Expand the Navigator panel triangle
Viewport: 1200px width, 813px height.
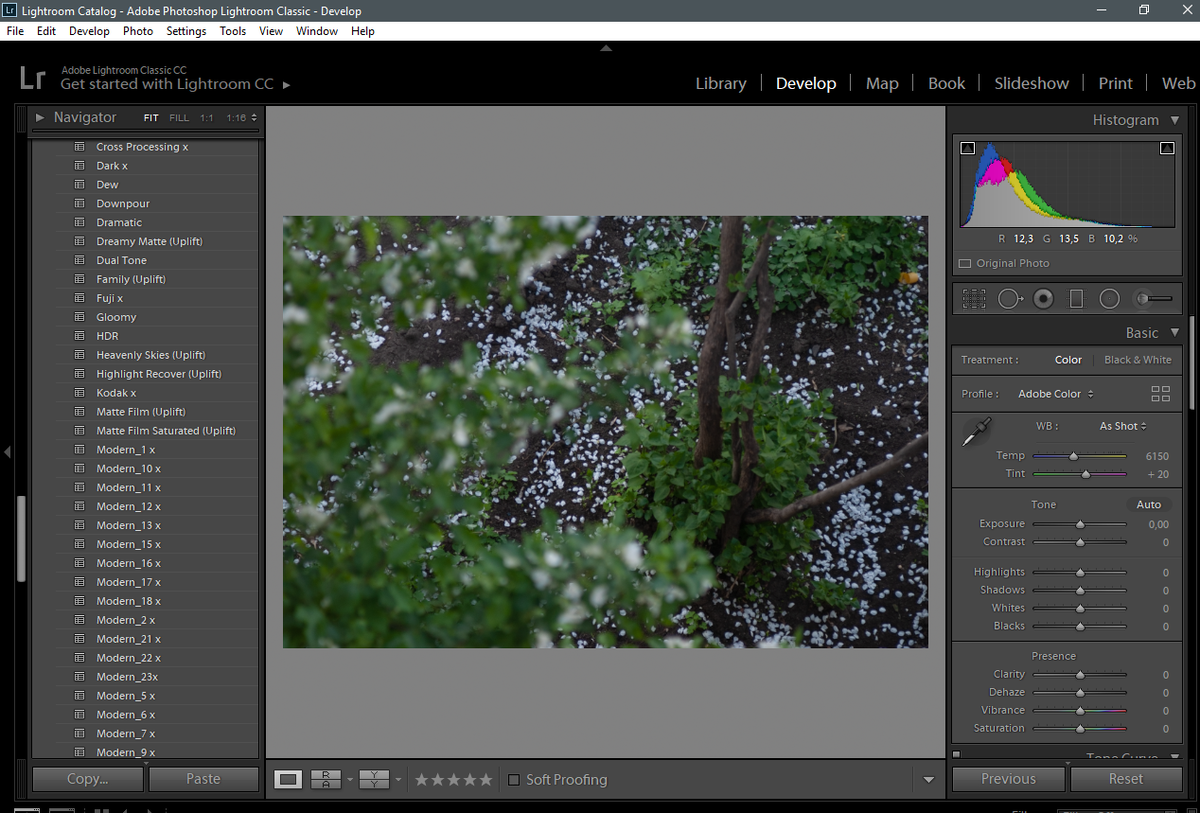(40, 117)
